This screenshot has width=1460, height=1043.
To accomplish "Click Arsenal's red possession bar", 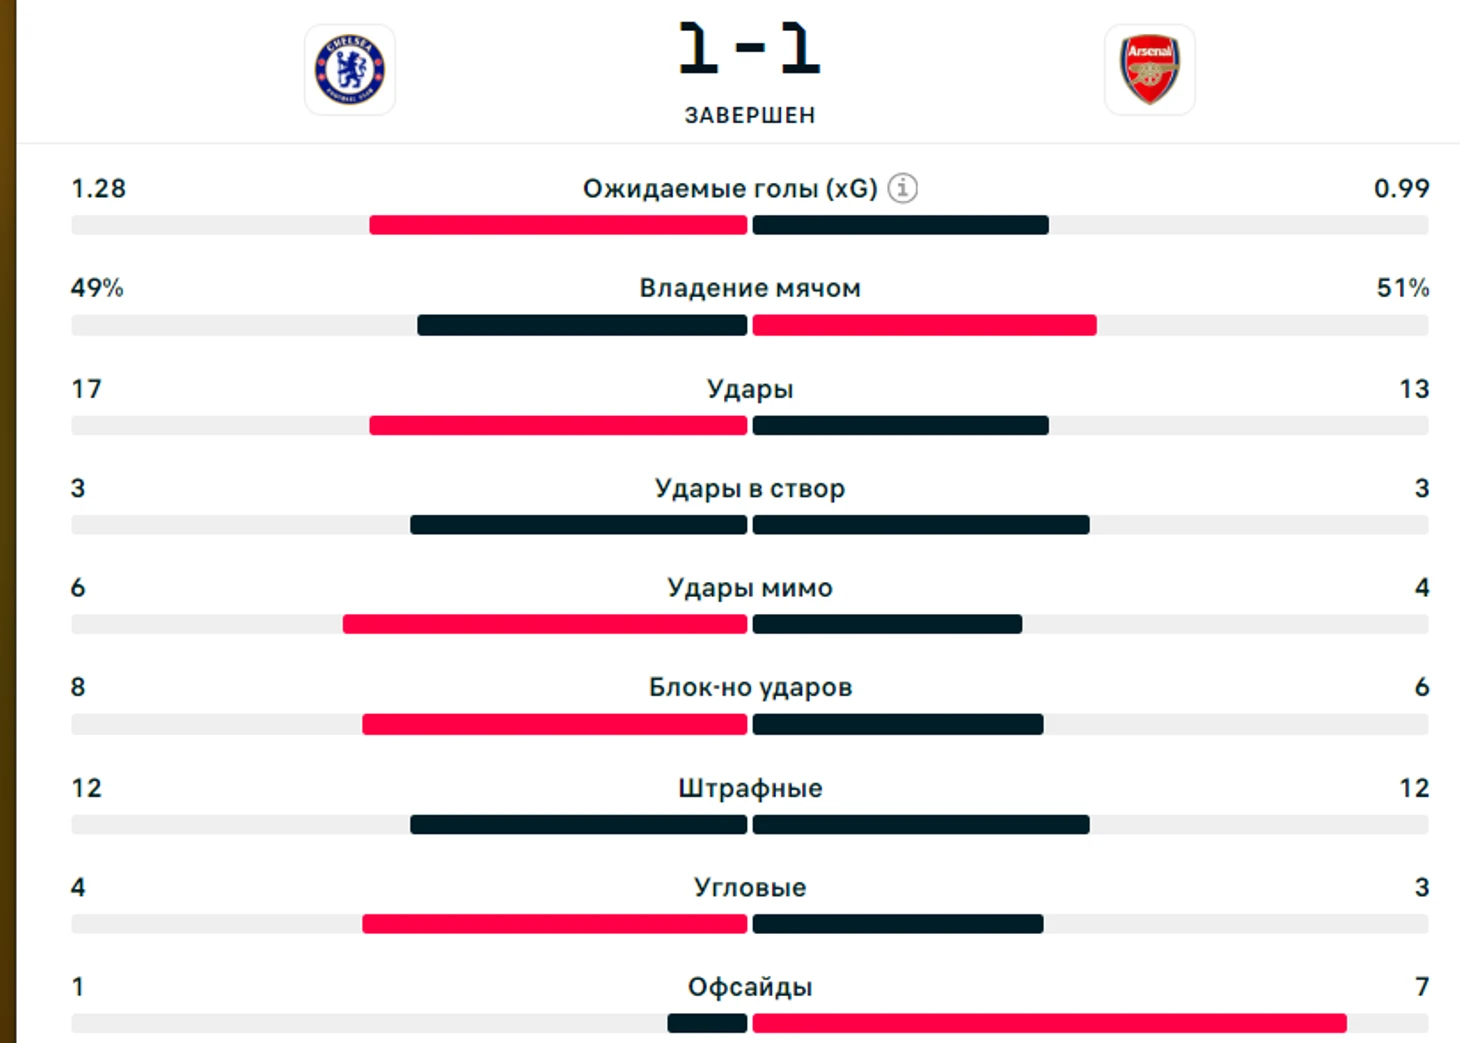I will tap(925, 325).
